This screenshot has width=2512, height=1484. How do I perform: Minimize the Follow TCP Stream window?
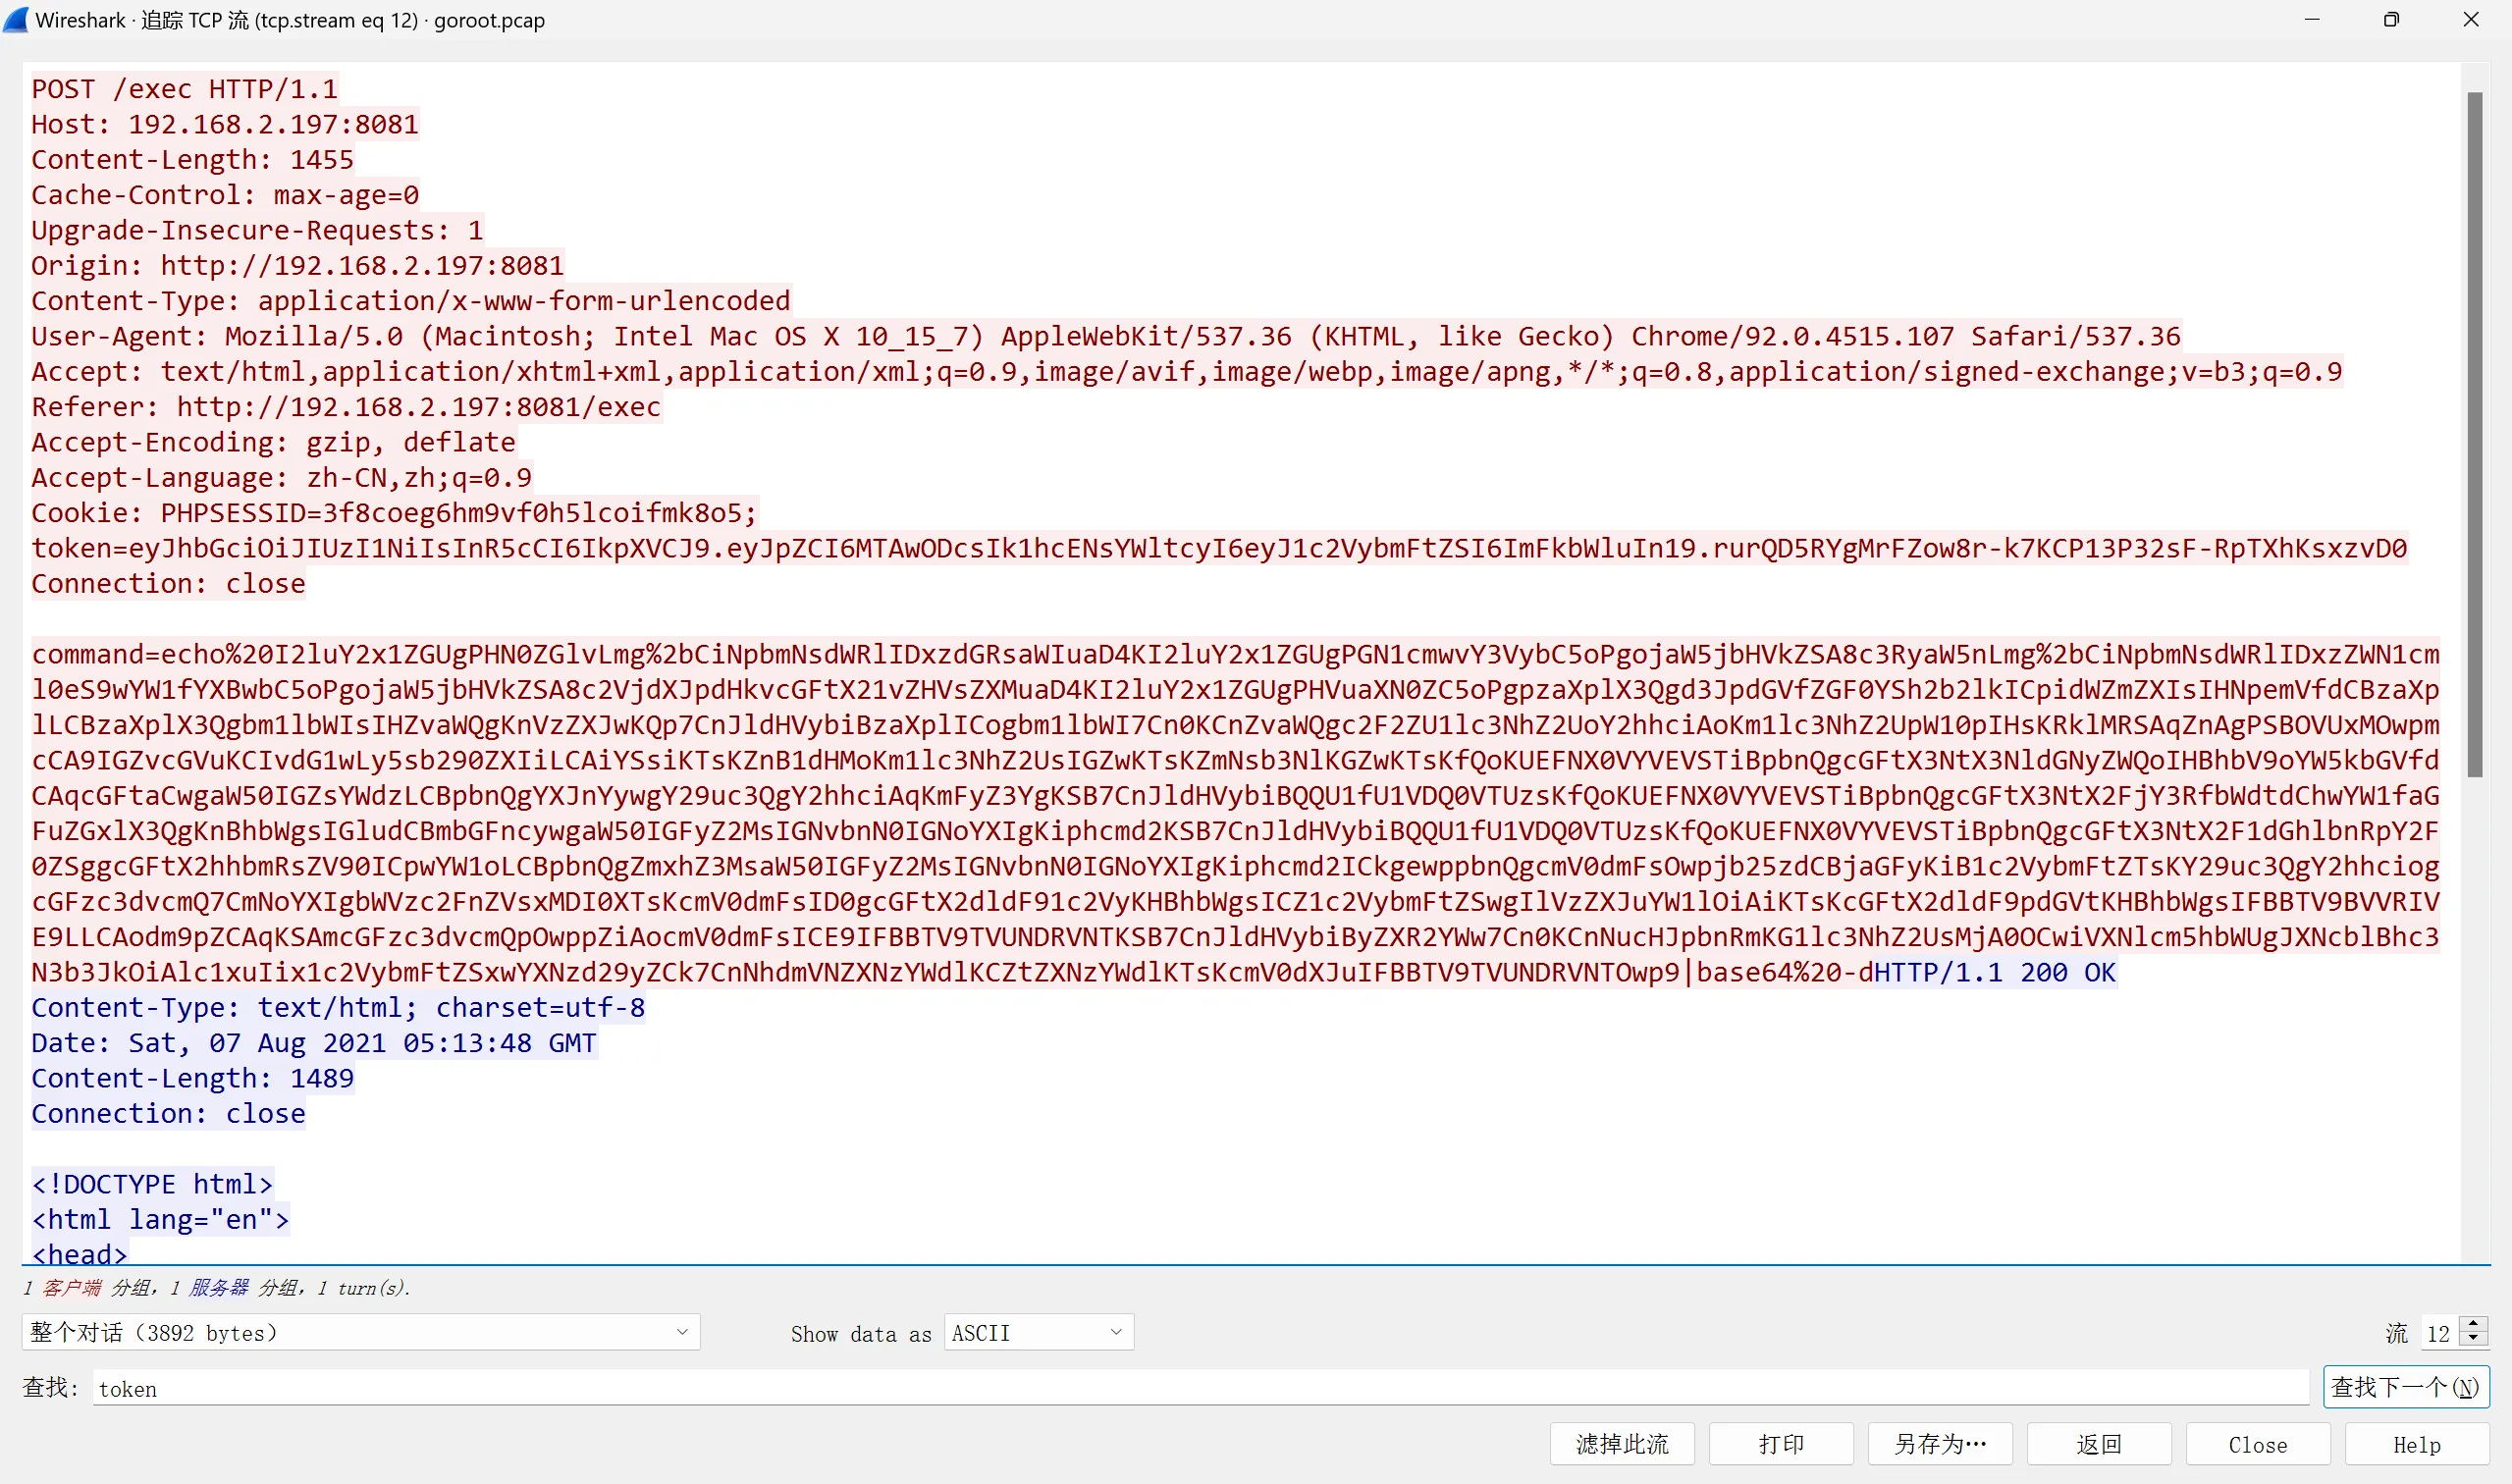coord(2311,20)
